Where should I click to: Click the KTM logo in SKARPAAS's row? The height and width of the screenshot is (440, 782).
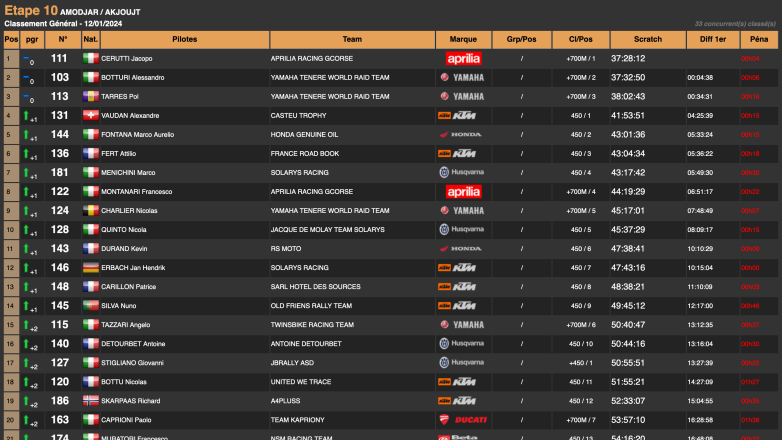coord(457,401)
